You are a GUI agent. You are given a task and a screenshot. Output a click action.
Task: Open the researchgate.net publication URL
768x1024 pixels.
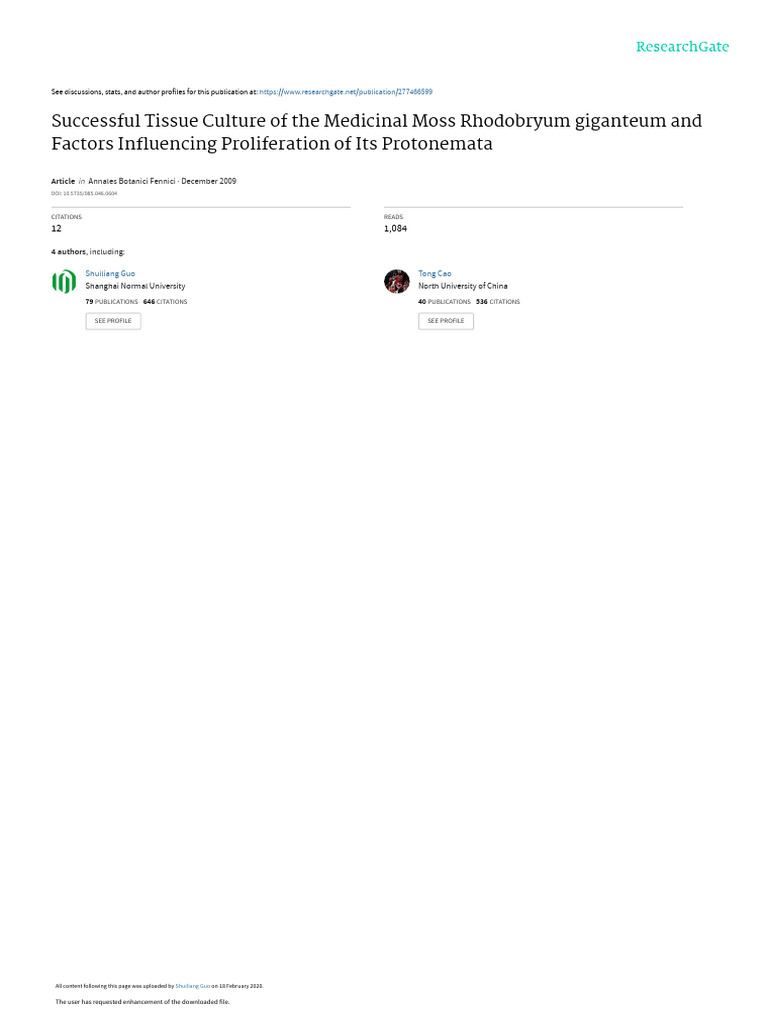346,92
